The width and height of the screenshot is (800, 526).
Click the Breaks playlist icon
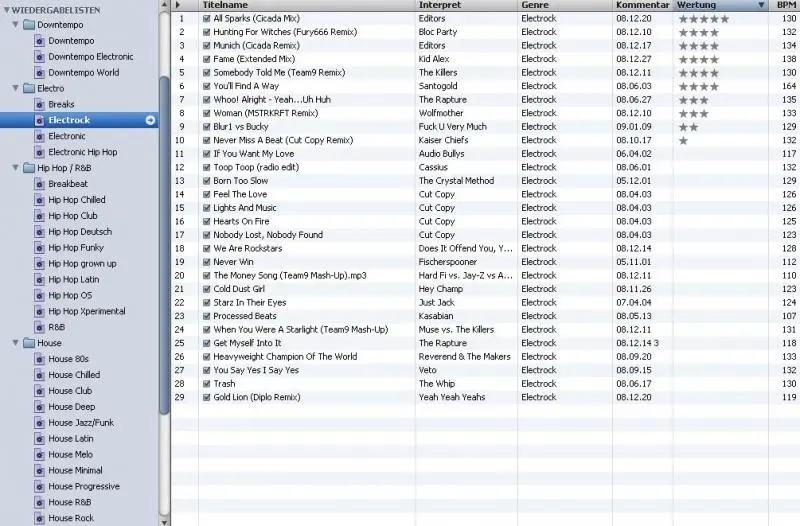point(40,104)
